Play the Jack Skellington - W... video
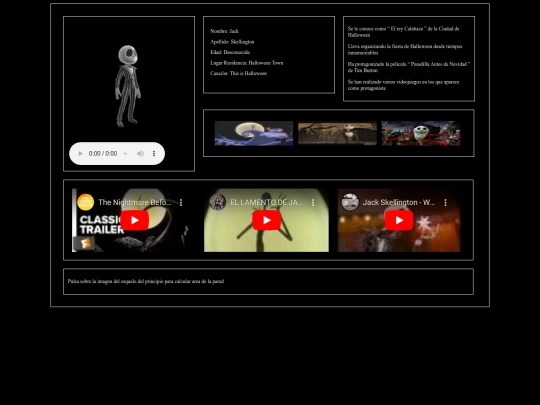Image resolution: width=540 pixels, height=405 pixels. click(399, 220)
